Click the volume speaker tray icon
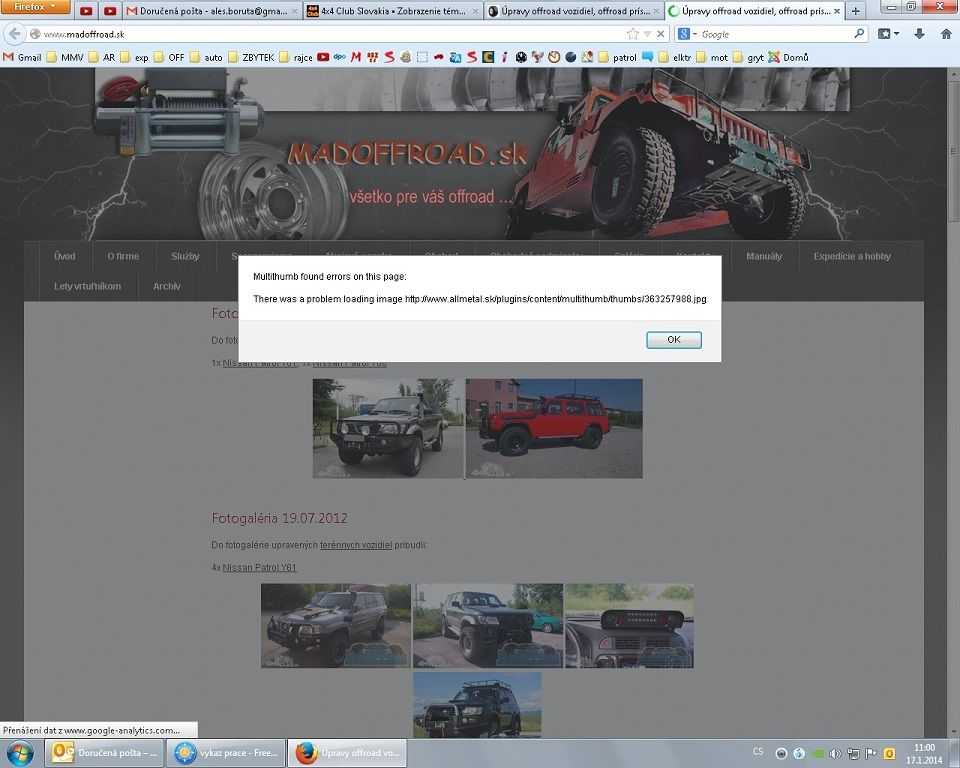This screenshot has width=960, height=768. point(835,753)
